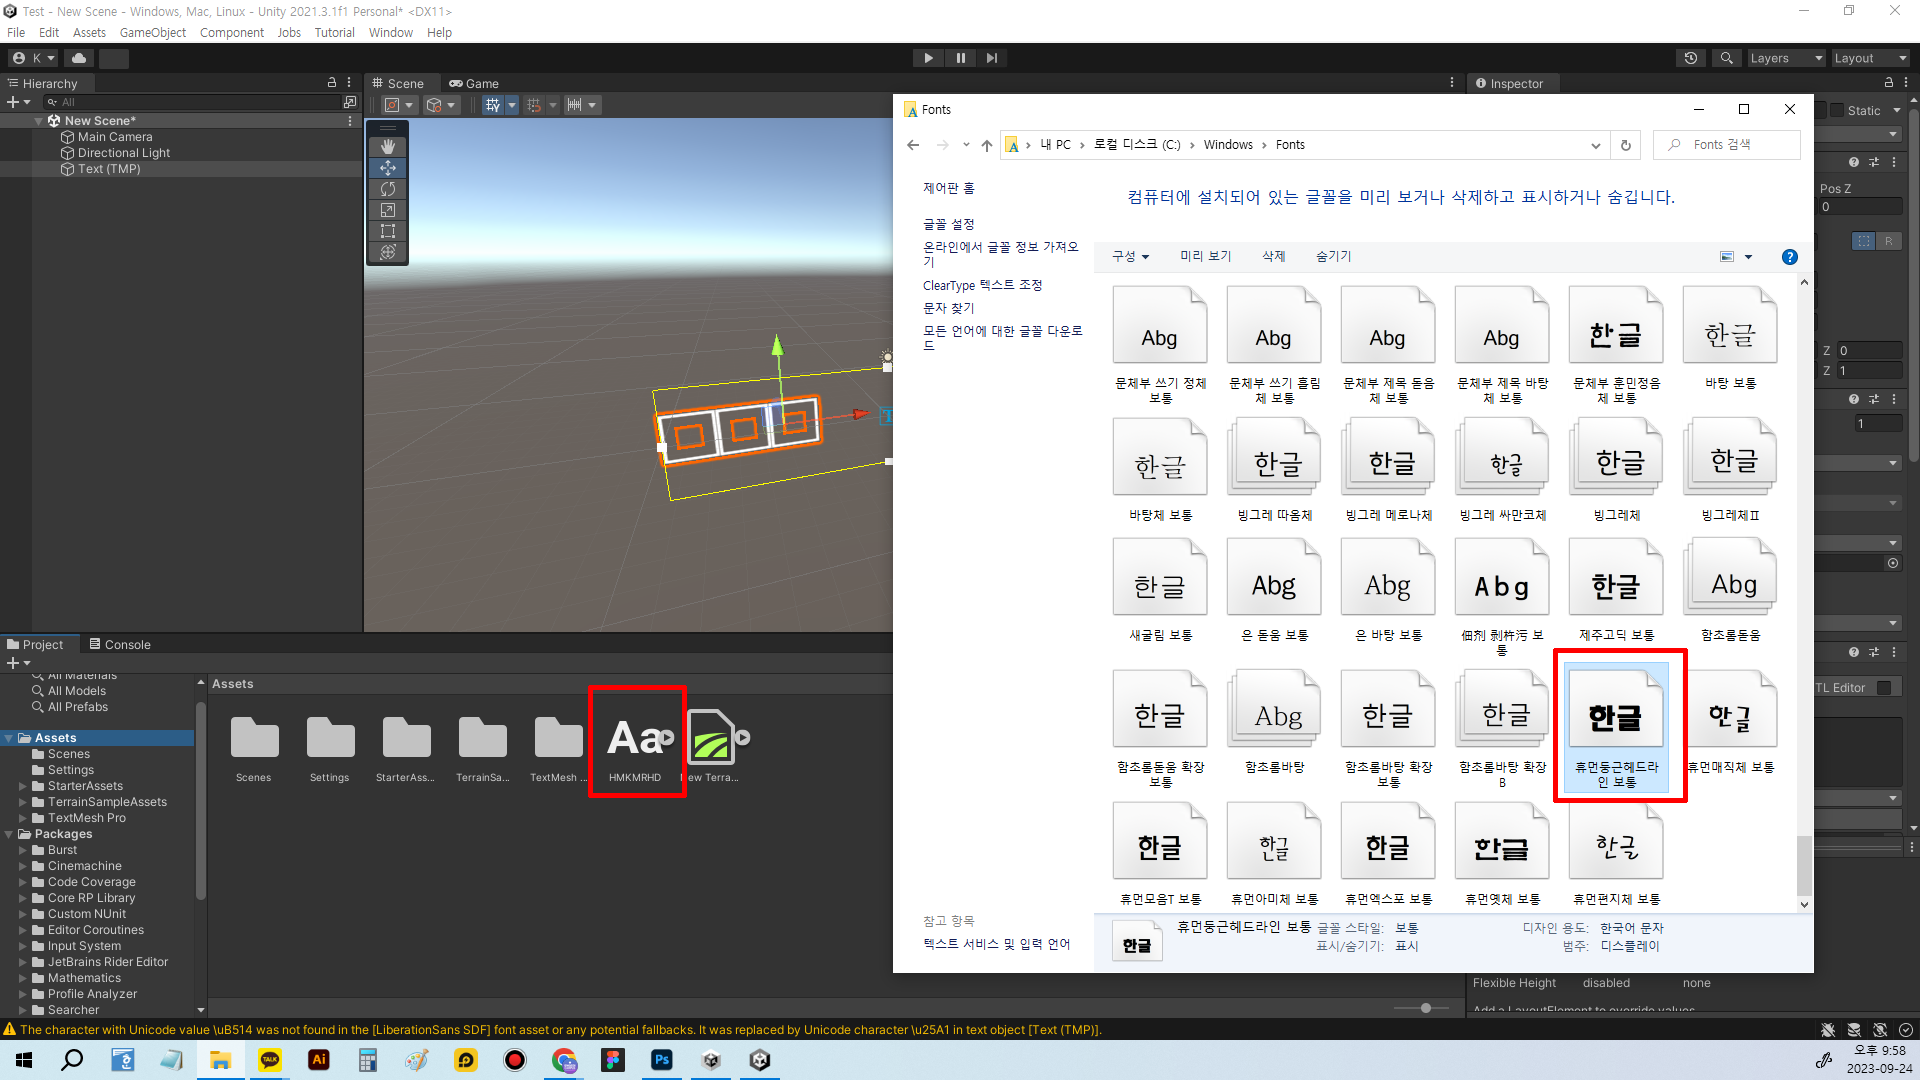Switch to the Console tab
This screenshot has height=1080, width=1920.
(x=120, y=645)
